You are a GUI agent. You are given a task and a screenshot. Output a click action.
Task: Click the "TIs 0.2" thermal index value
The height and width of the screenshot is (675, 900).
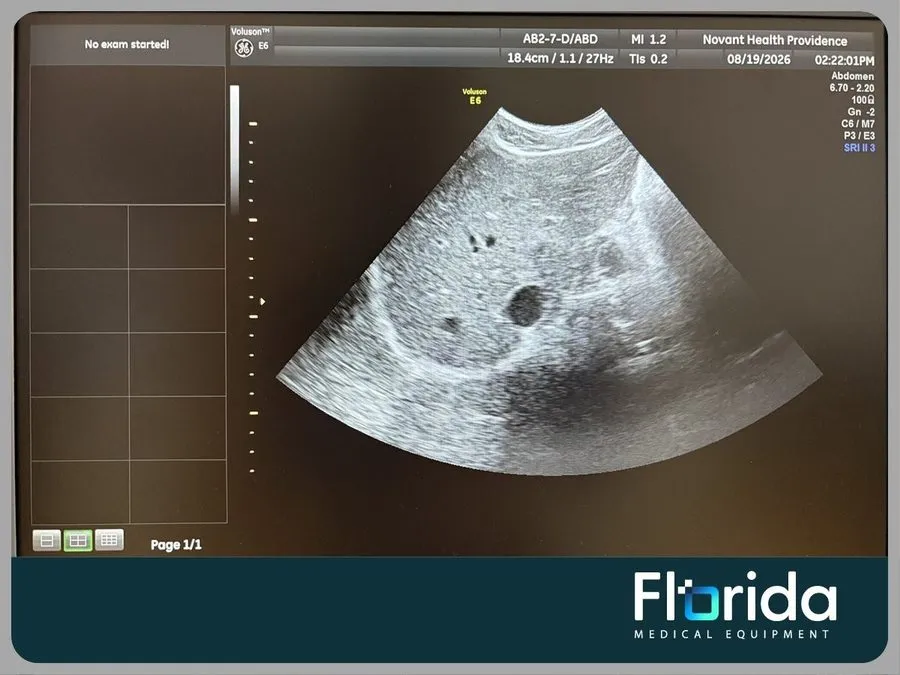click(648, 59)
